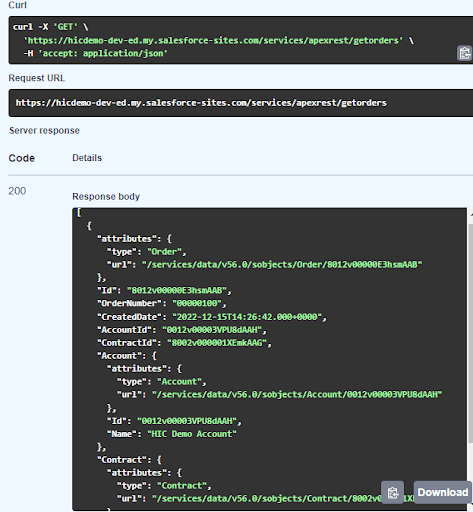
Task: Click the "Response body" label
Action: click(106, 196)
